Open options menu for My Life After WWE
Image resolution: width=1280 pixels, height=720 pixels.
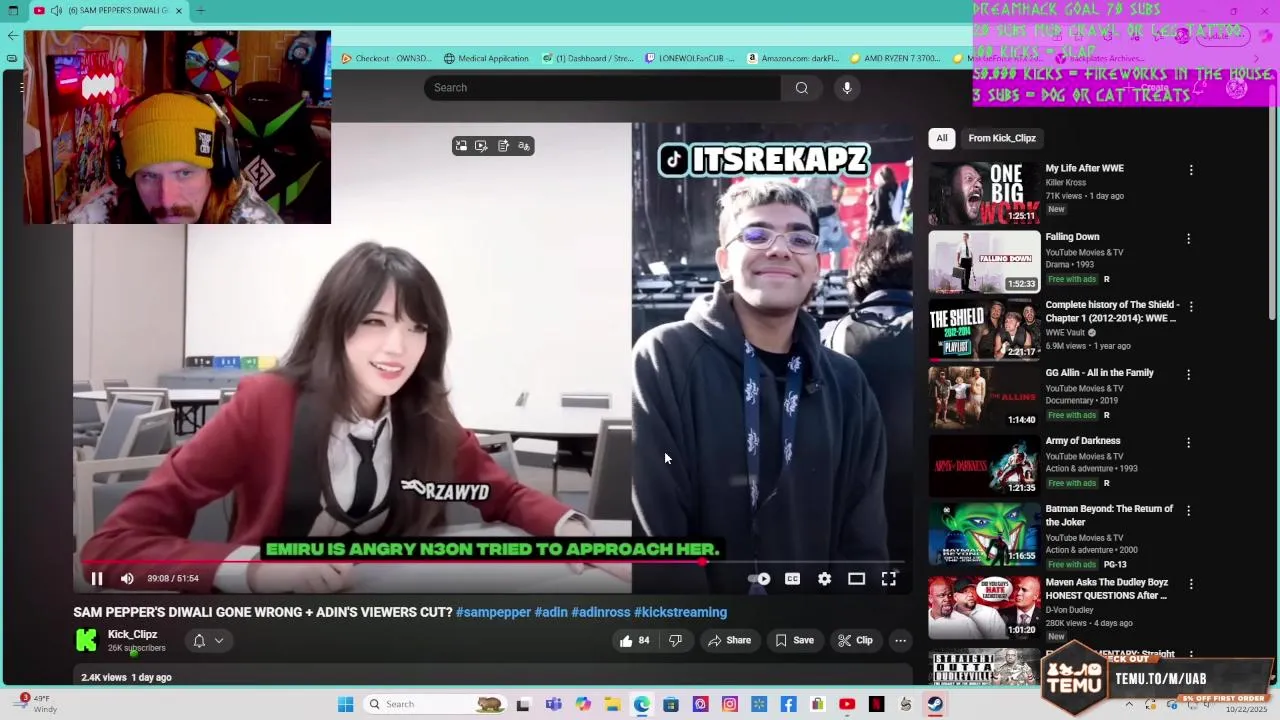(1190, 170)
